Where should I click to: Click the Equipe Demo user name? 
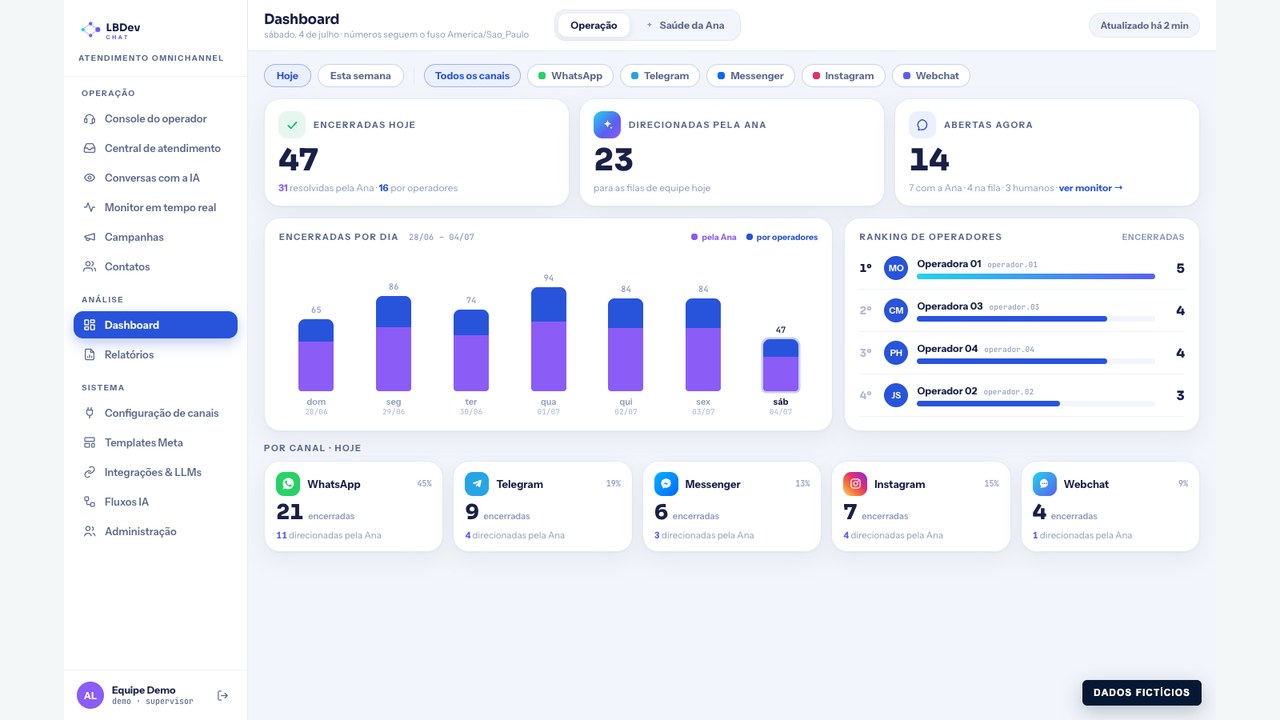[143, 690]
